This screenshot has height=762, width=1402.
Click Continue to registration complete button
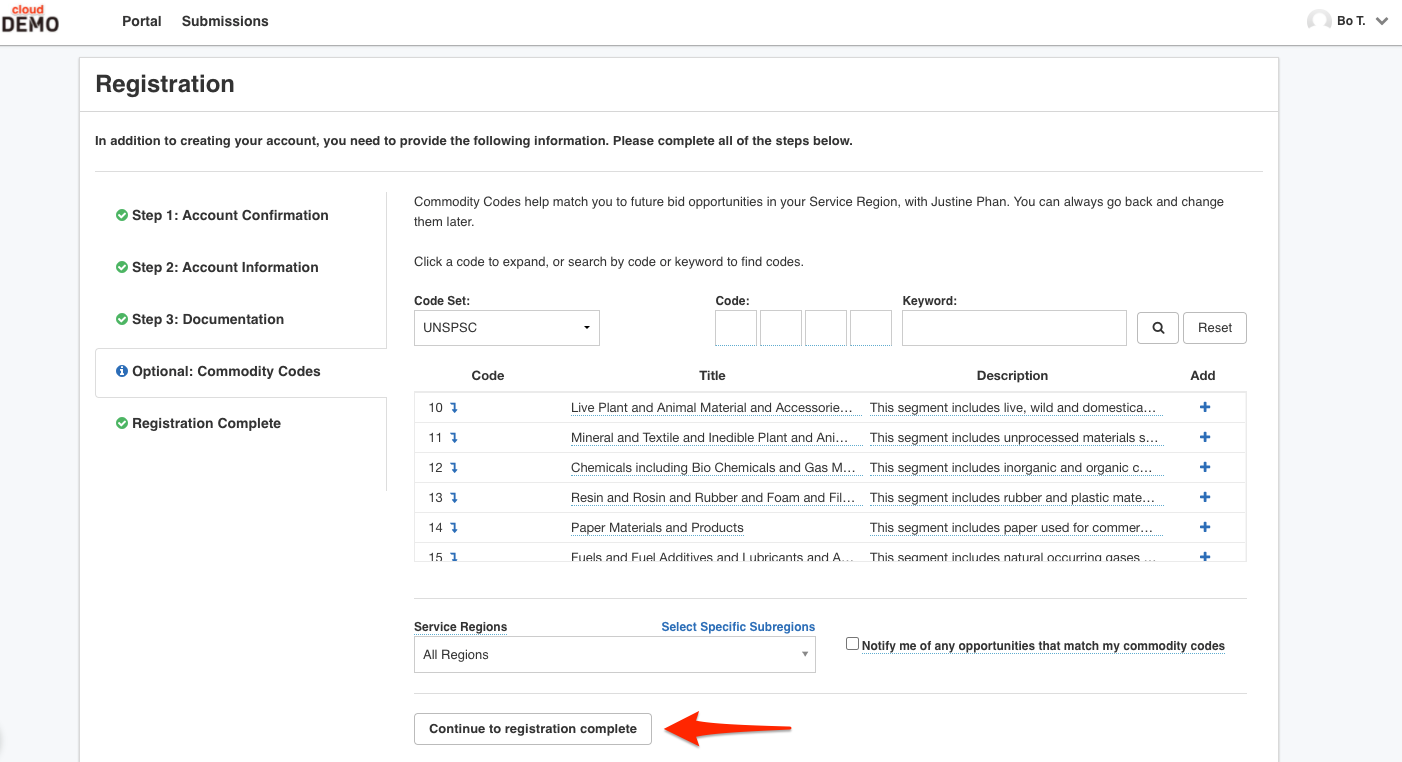click(533, 729)
